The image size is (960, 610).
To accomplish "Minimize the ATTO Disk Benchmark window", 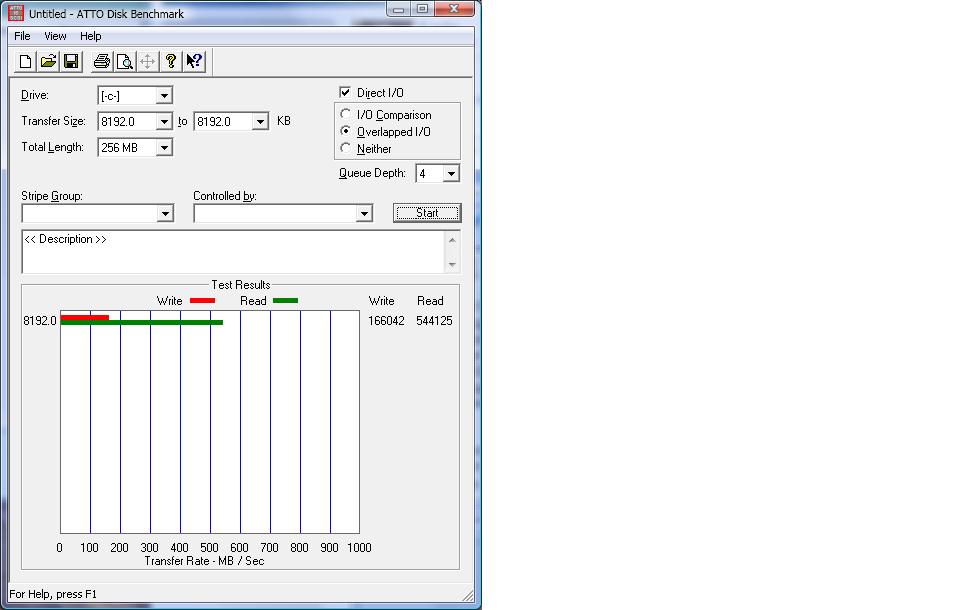I will tap(399, 9).
